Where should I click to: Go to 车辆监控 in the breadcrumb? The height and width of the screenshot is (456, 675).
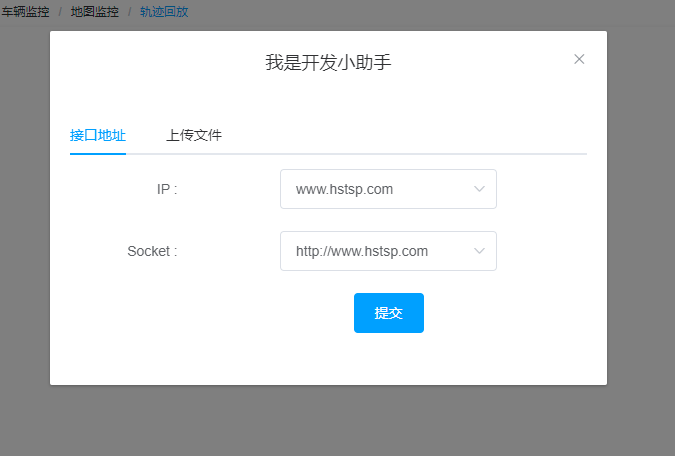pyautogui.click(x=25, y=12)
